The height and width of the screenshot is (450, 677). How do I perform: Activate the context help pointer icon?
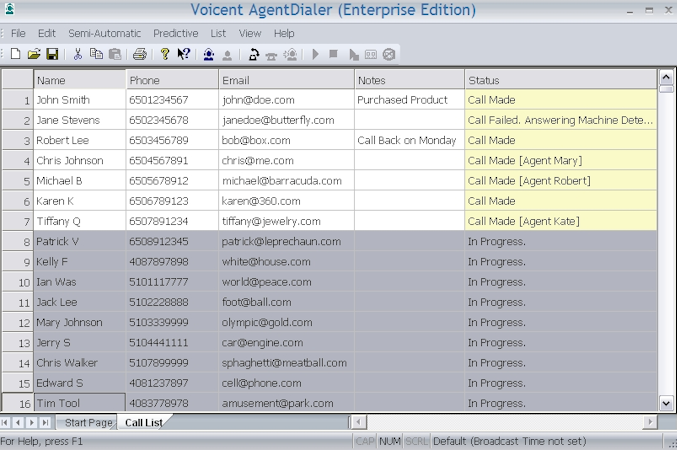[x=183, y=54]
